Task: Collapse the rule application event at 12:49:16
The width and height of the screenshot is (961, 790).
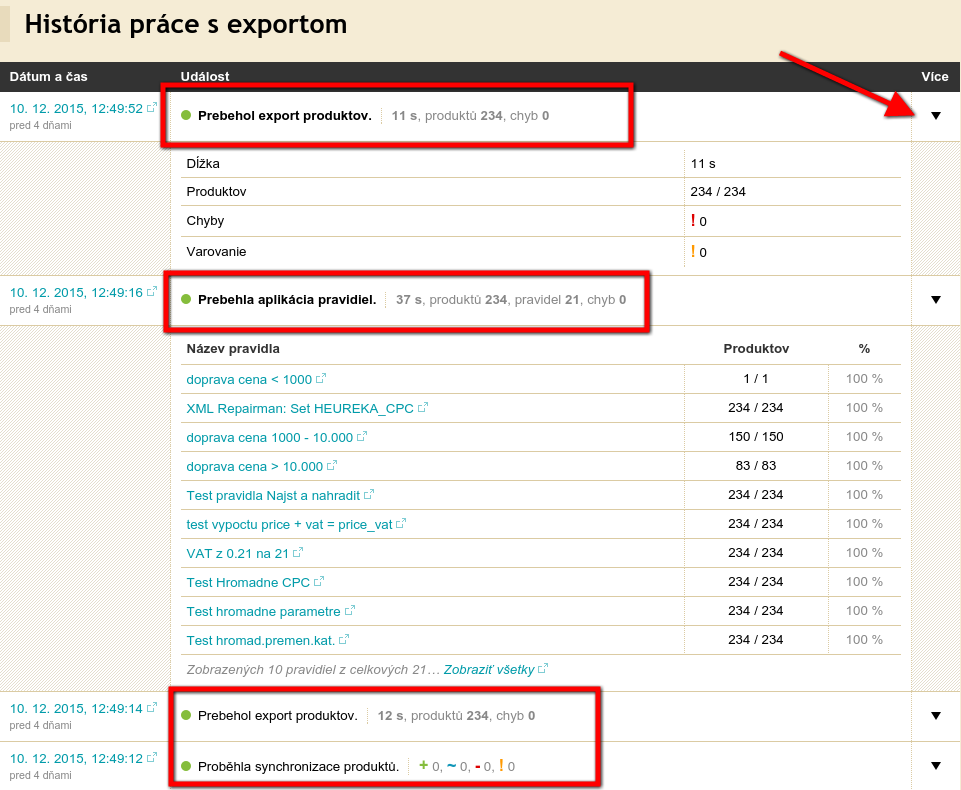Action: [x=936, y=300]
